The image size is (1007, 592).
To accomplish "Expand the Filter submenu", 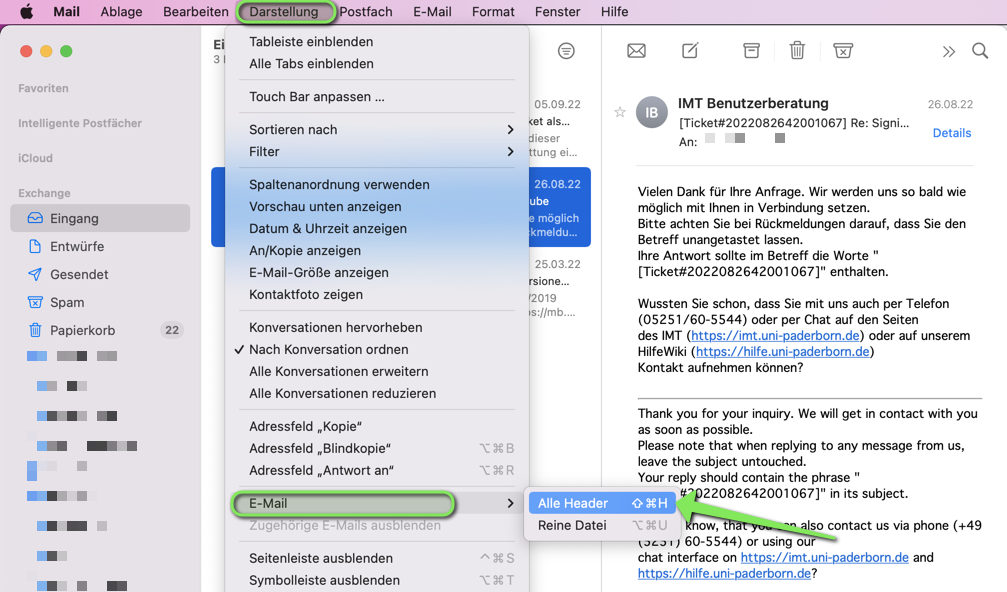I will coord(377,152).
